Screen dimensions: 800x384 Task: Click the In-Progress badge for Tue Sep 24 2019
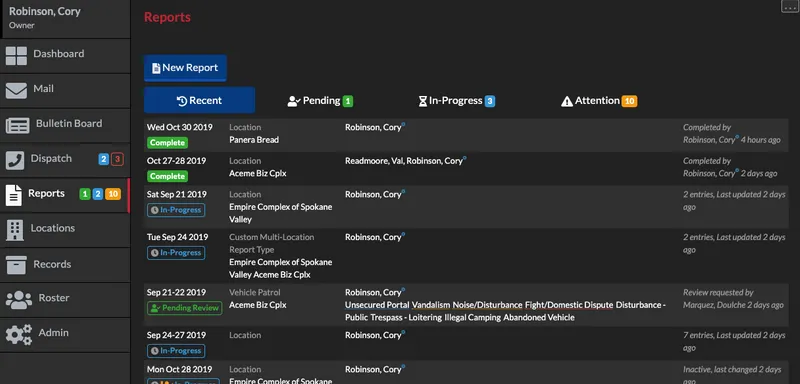(176, 253)
